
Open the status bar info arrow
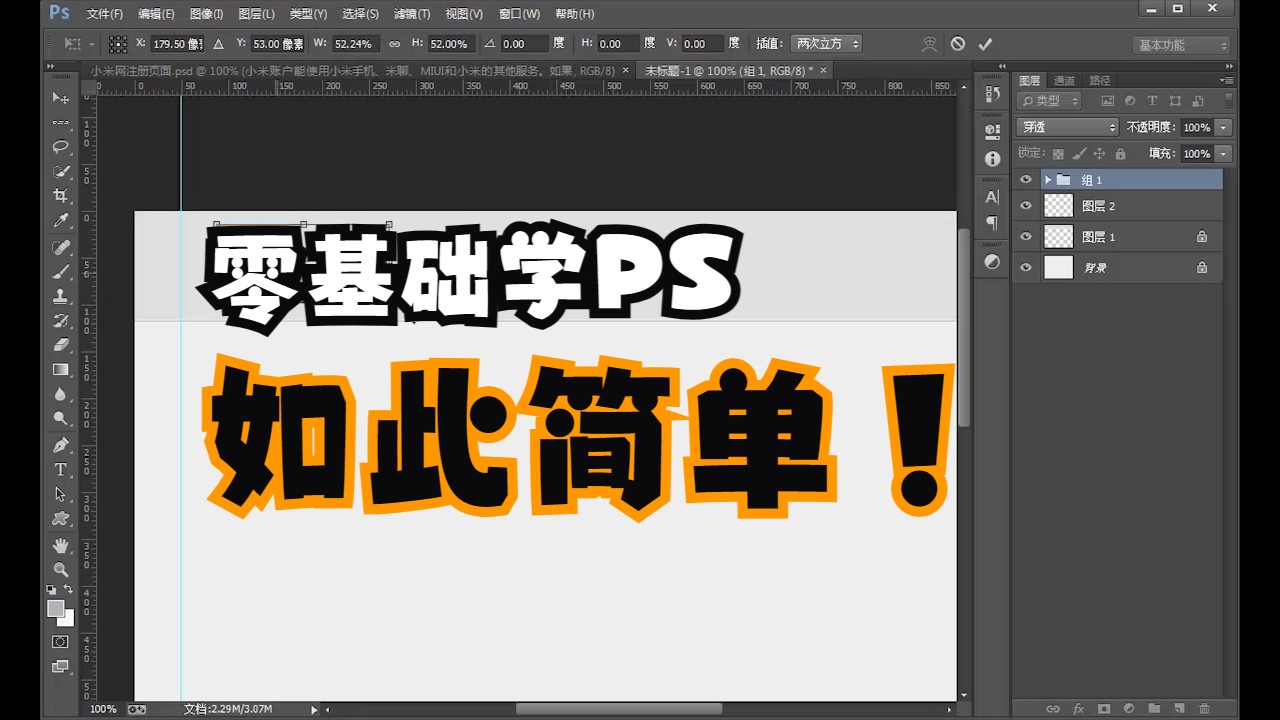click(x=314, y=709)
